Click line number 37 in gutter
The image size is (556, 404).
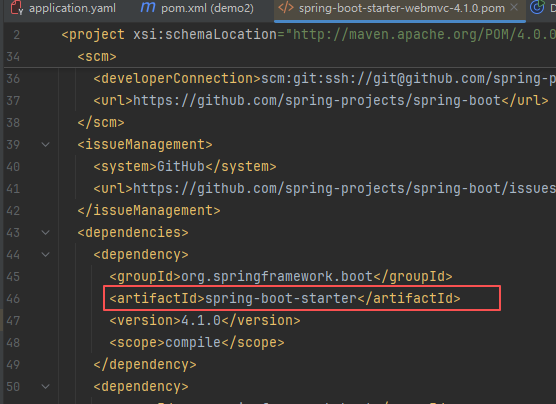[x=13, y=101]
